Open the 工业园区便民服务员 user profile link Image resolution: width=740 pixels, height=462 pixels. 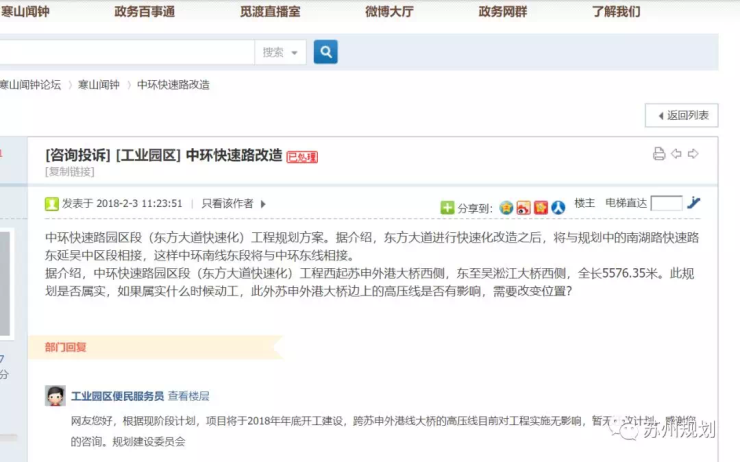117,396
